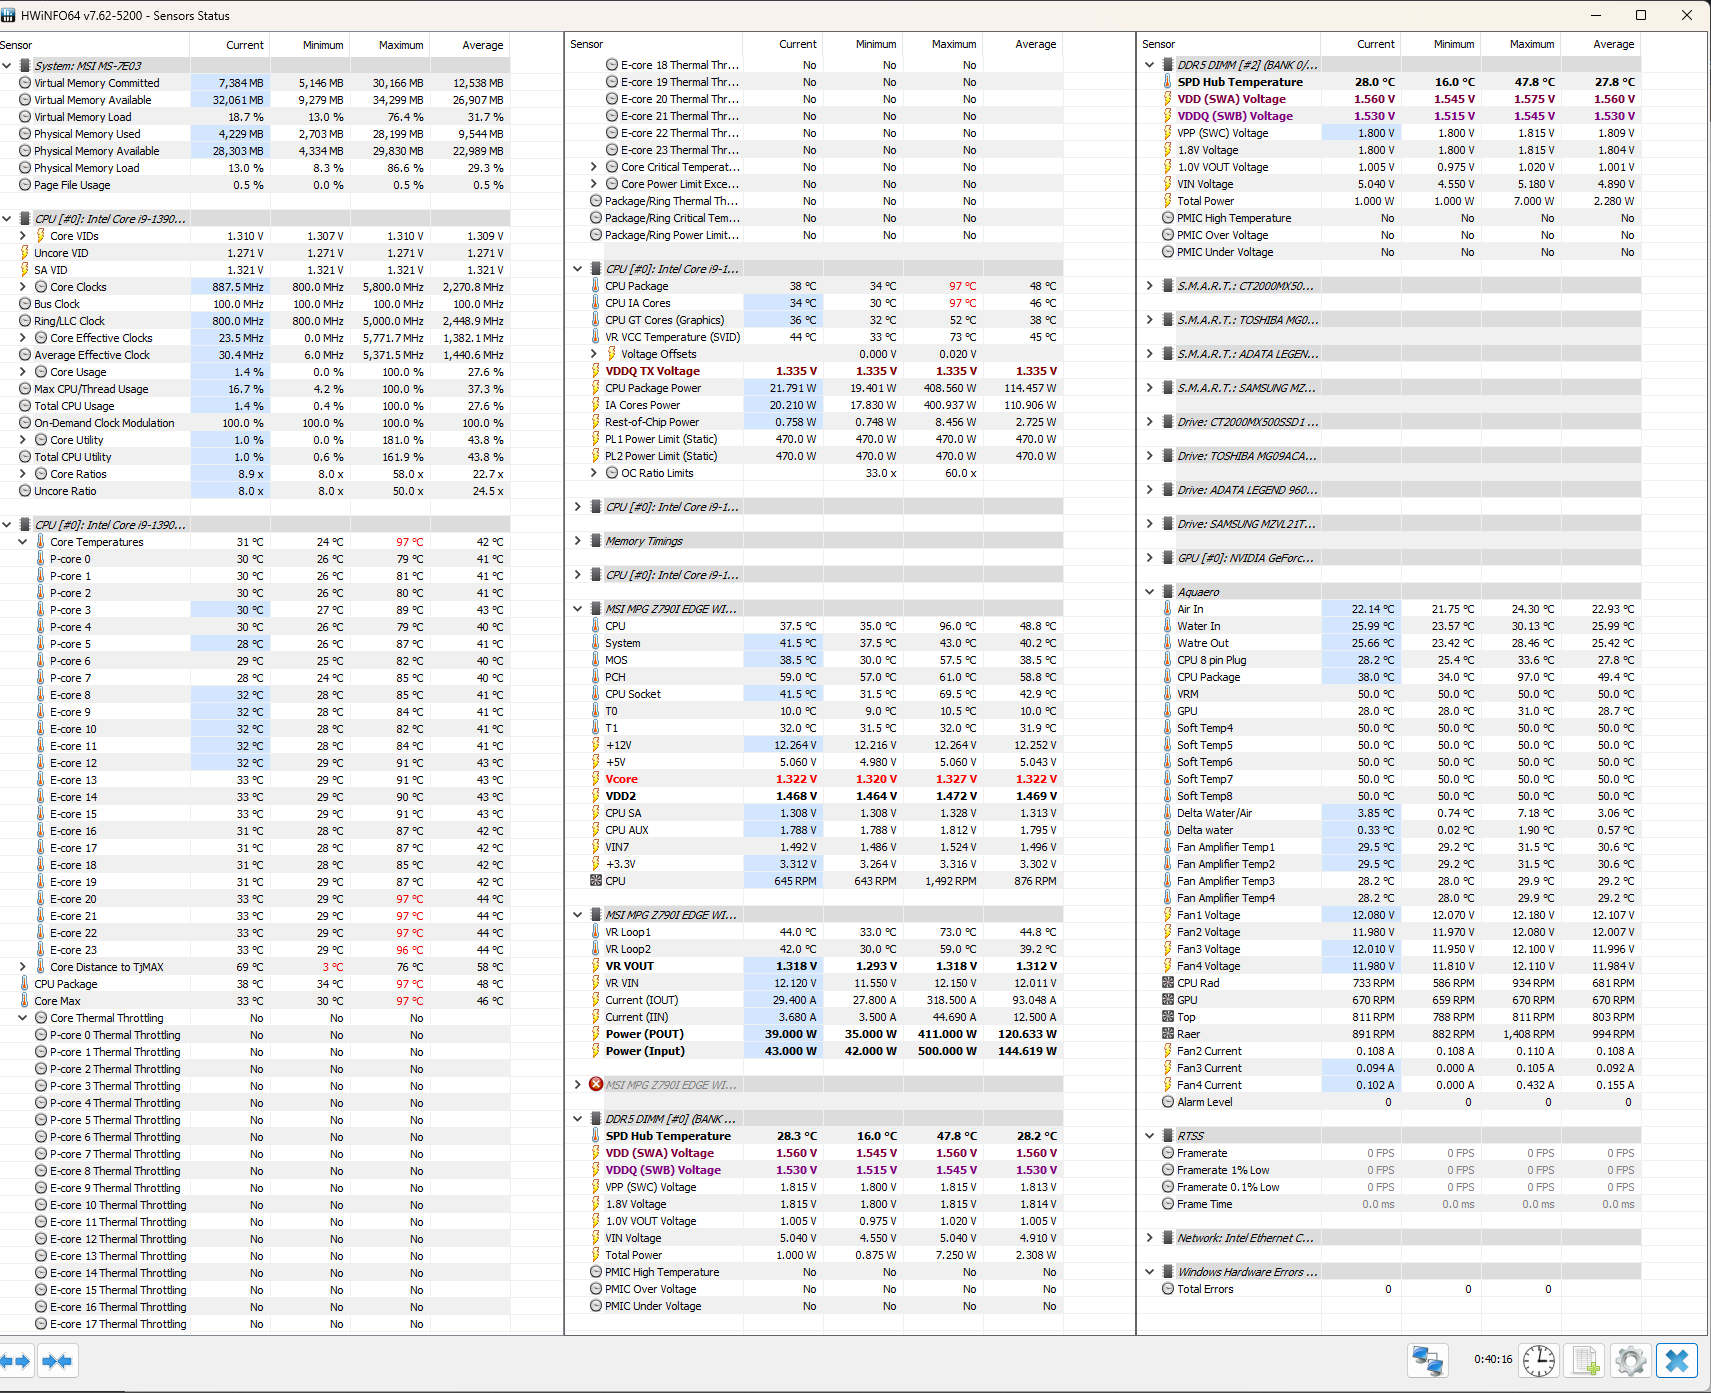Expand the Network: Intel Ethernet group
Viewport: 1711px width, 1393px height.
1150,1238
